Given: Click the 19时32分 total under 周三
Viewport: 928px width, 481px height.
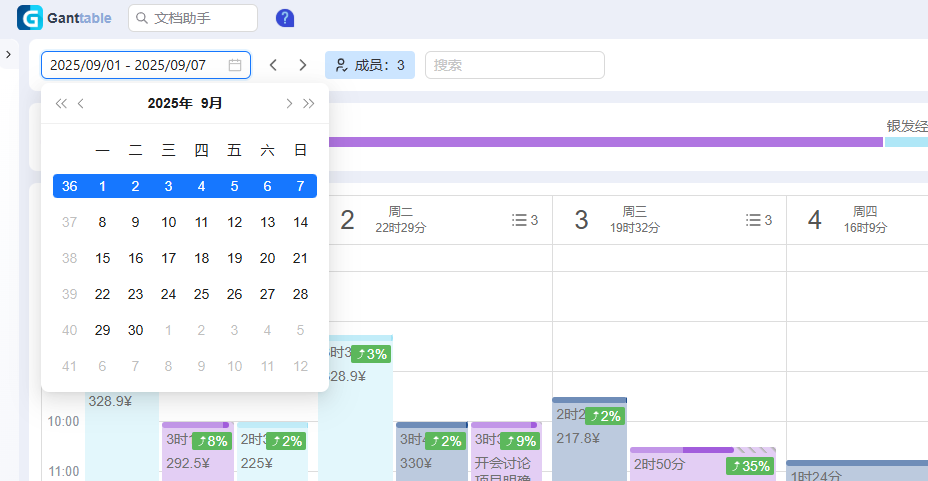Looking at the screenshot, I should click(634, 228).
